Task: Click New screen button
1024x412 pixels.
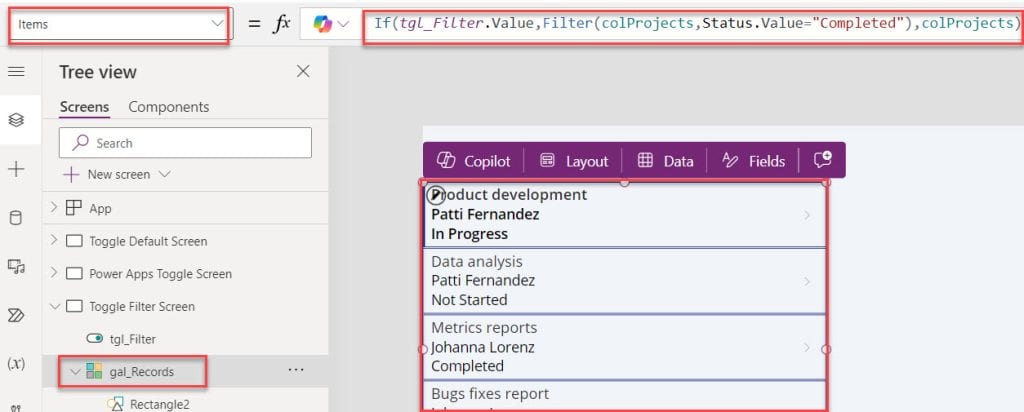Action: 116,174
